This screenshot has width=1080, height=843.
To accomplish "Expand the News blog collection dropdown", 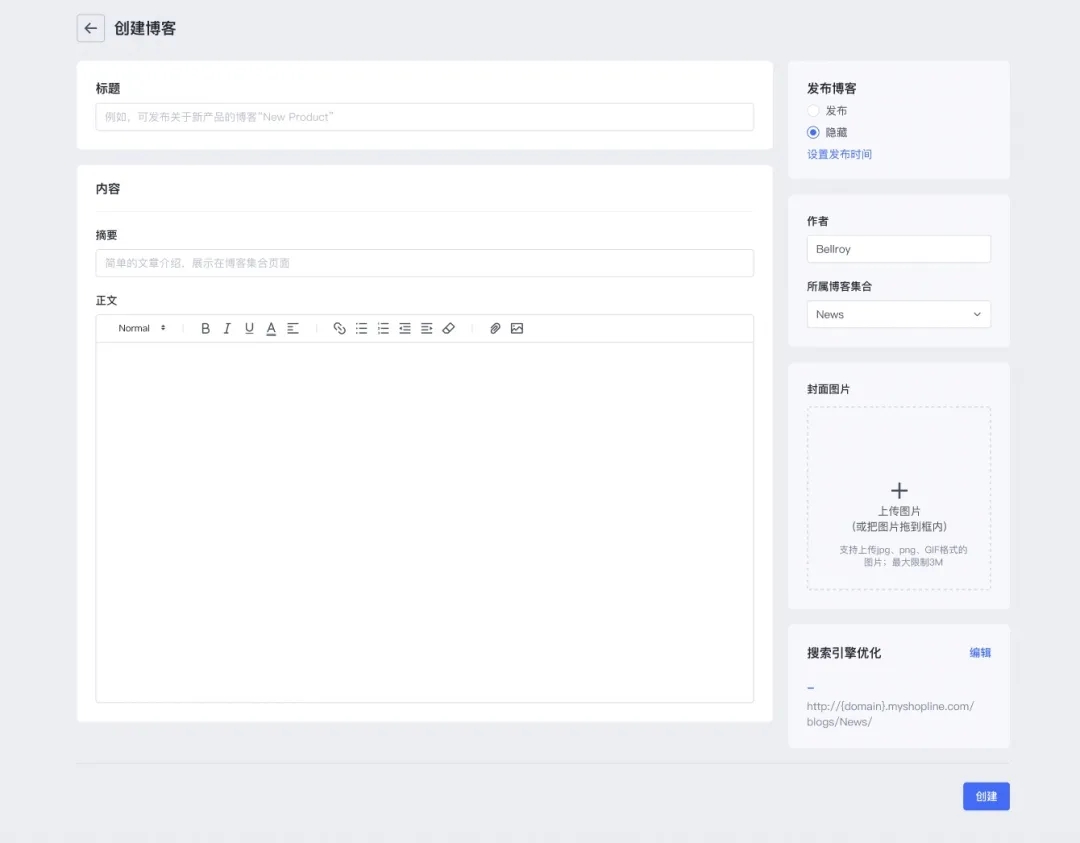I will tap(899, 315).
